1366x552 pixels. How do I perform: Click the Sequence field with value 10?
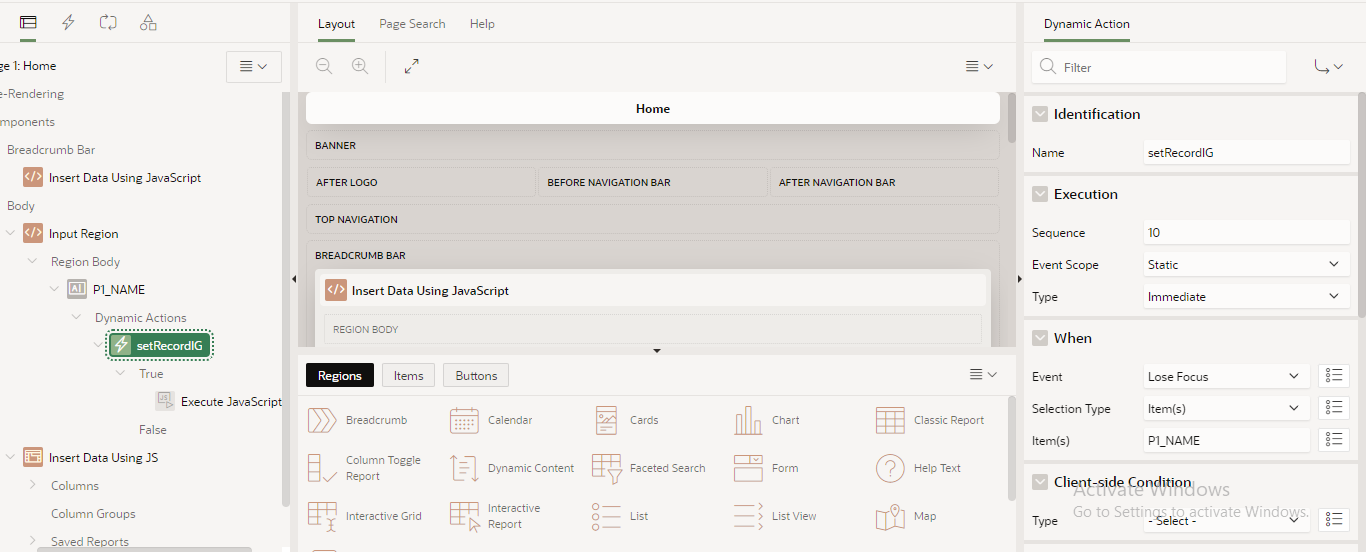1247,233
